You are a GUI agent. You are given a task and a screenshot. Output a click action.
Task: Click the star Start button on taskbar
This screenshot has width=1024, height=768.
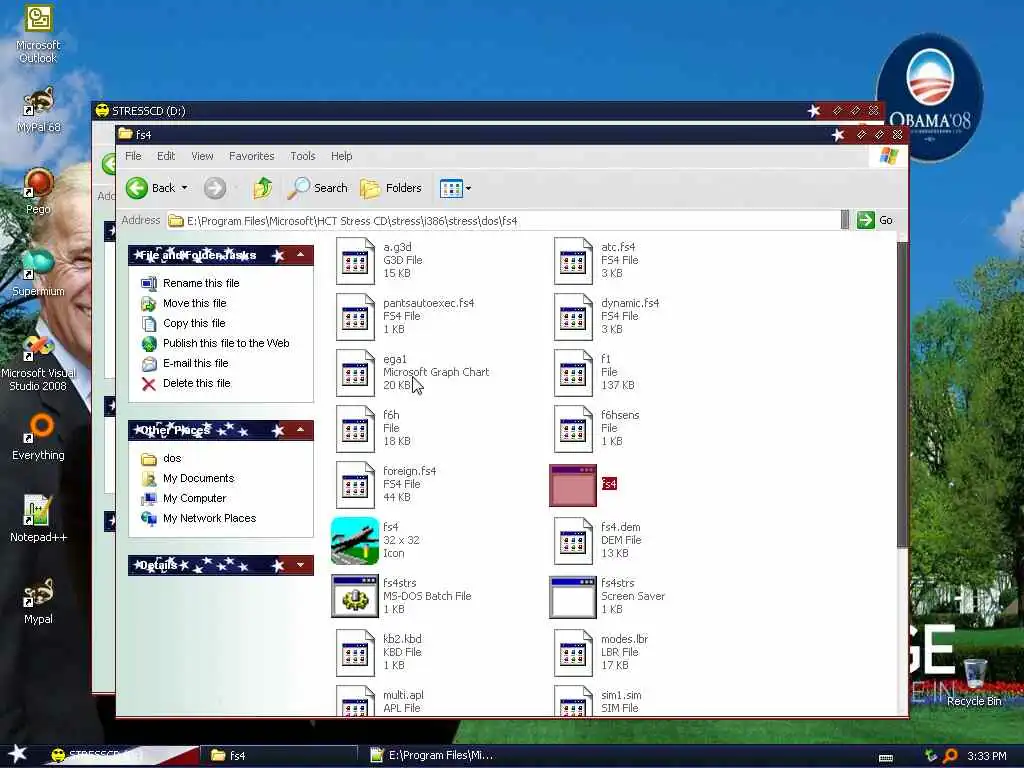pyautogui.click(x=18, y=754)
